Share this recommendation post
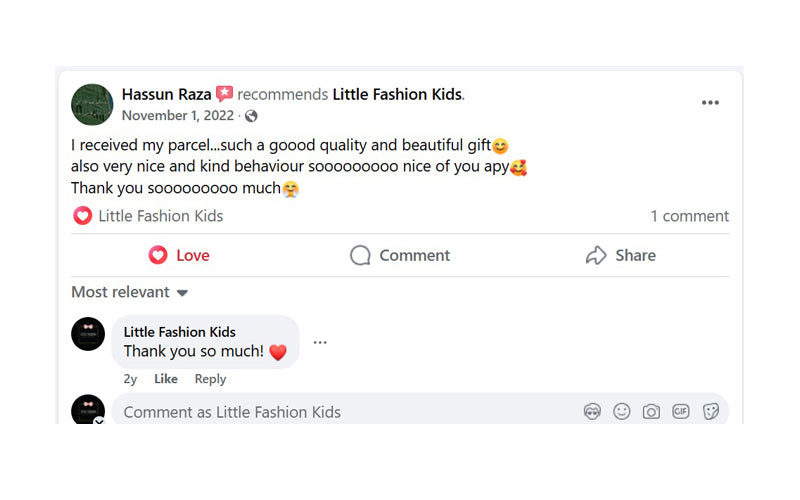Image resolution: width=800 pixels, height=500 pixels. click(620, 255)
